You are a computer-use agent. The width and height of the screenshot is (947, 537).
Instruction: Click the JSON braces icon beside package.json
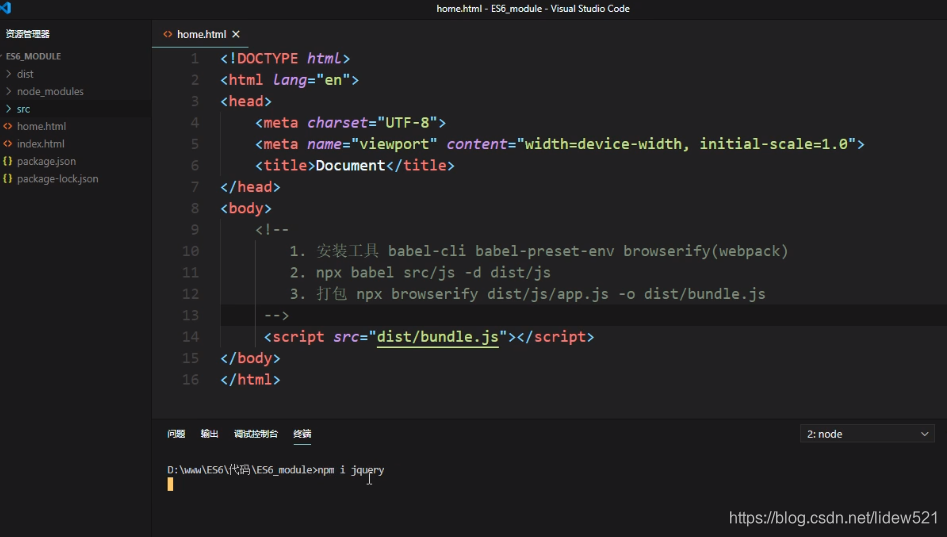(7, 161)
